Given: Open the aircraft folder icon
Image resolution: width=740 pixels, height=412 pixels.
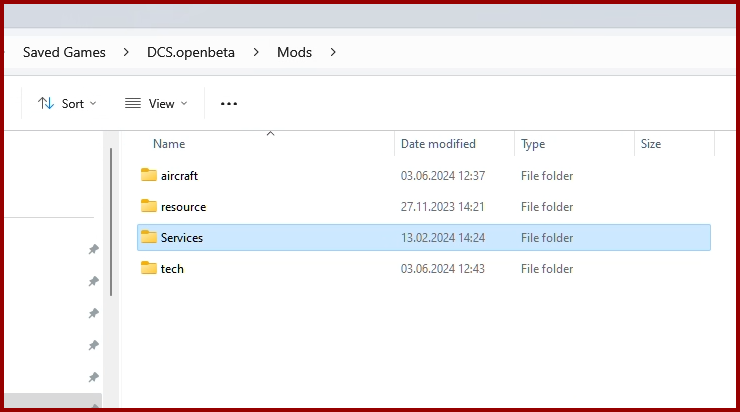Looking at the screenshot, I should coord(149,175).
